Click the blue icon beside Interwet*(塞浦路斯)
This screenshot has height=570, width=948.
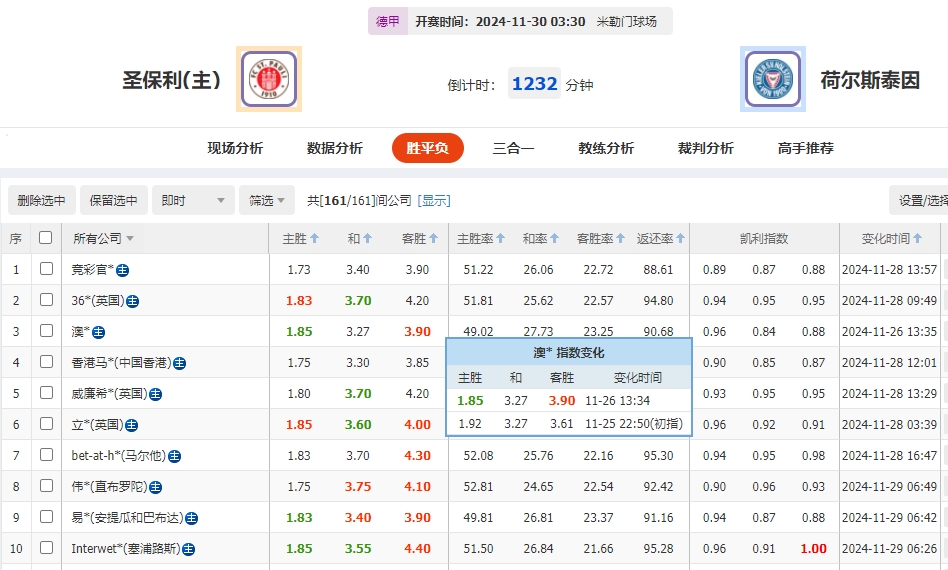point(188,549)
